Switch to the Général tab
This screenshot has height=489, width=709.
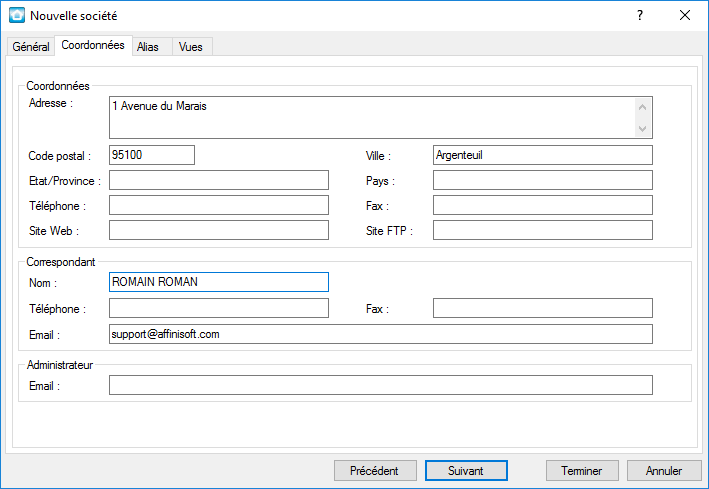31,47
